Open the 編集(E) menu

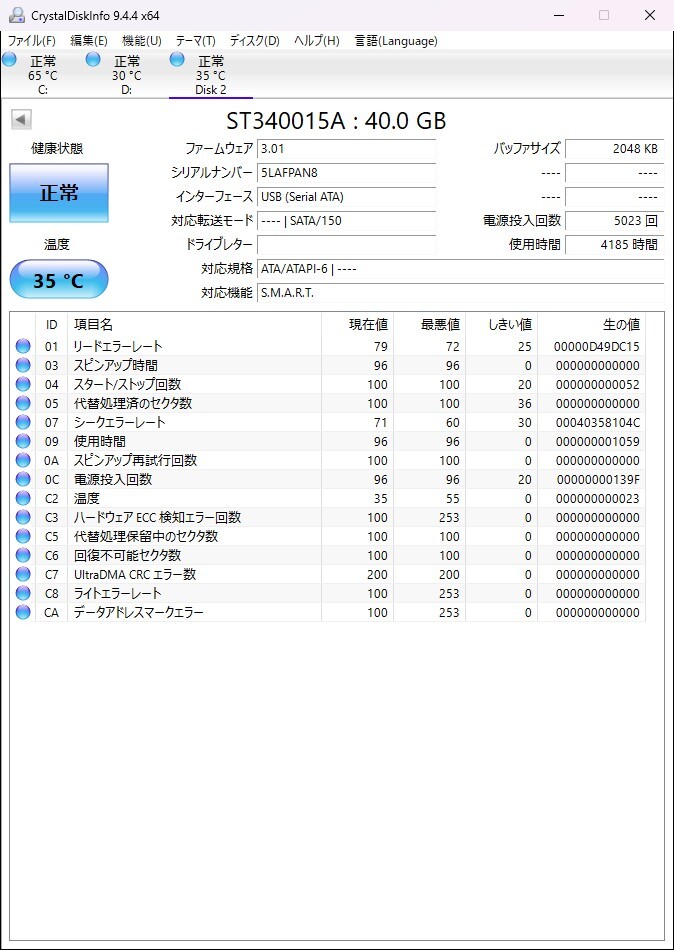point(89,41)
